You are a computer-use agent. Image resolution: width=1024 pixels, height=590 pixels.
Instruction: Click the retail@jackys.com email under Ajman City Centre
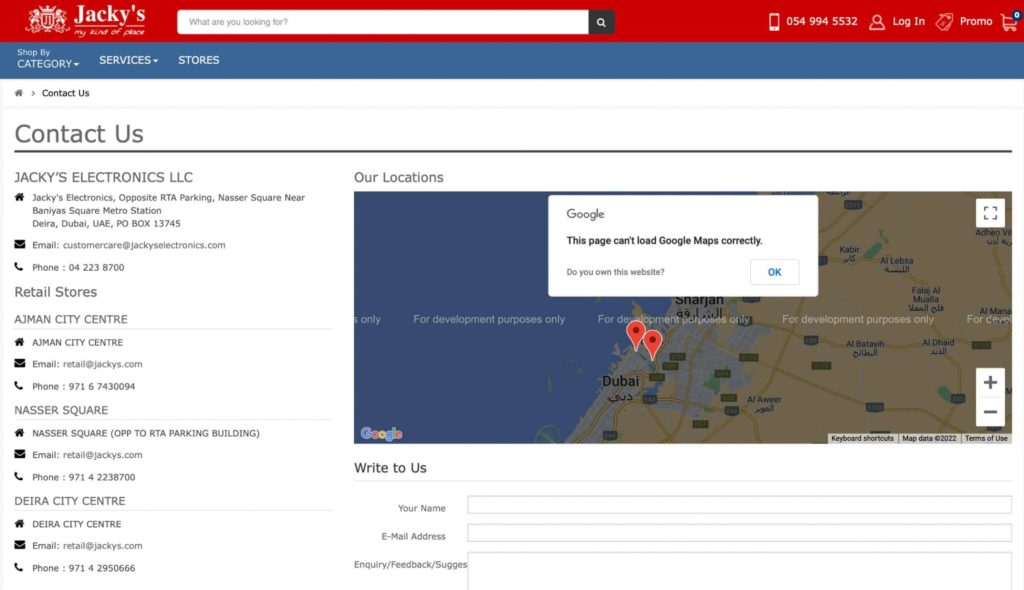point(103,364)
